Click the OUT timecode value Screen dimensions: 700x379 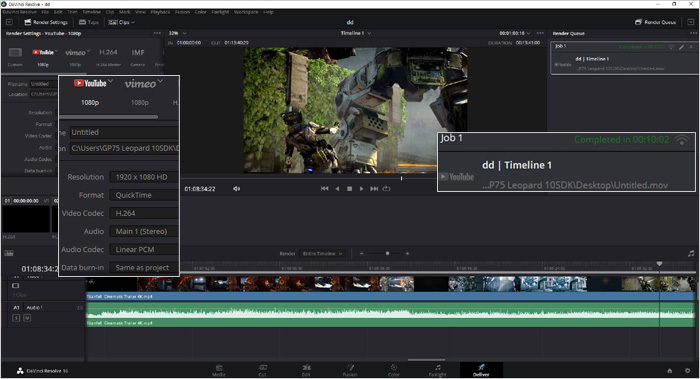point(237,43)
